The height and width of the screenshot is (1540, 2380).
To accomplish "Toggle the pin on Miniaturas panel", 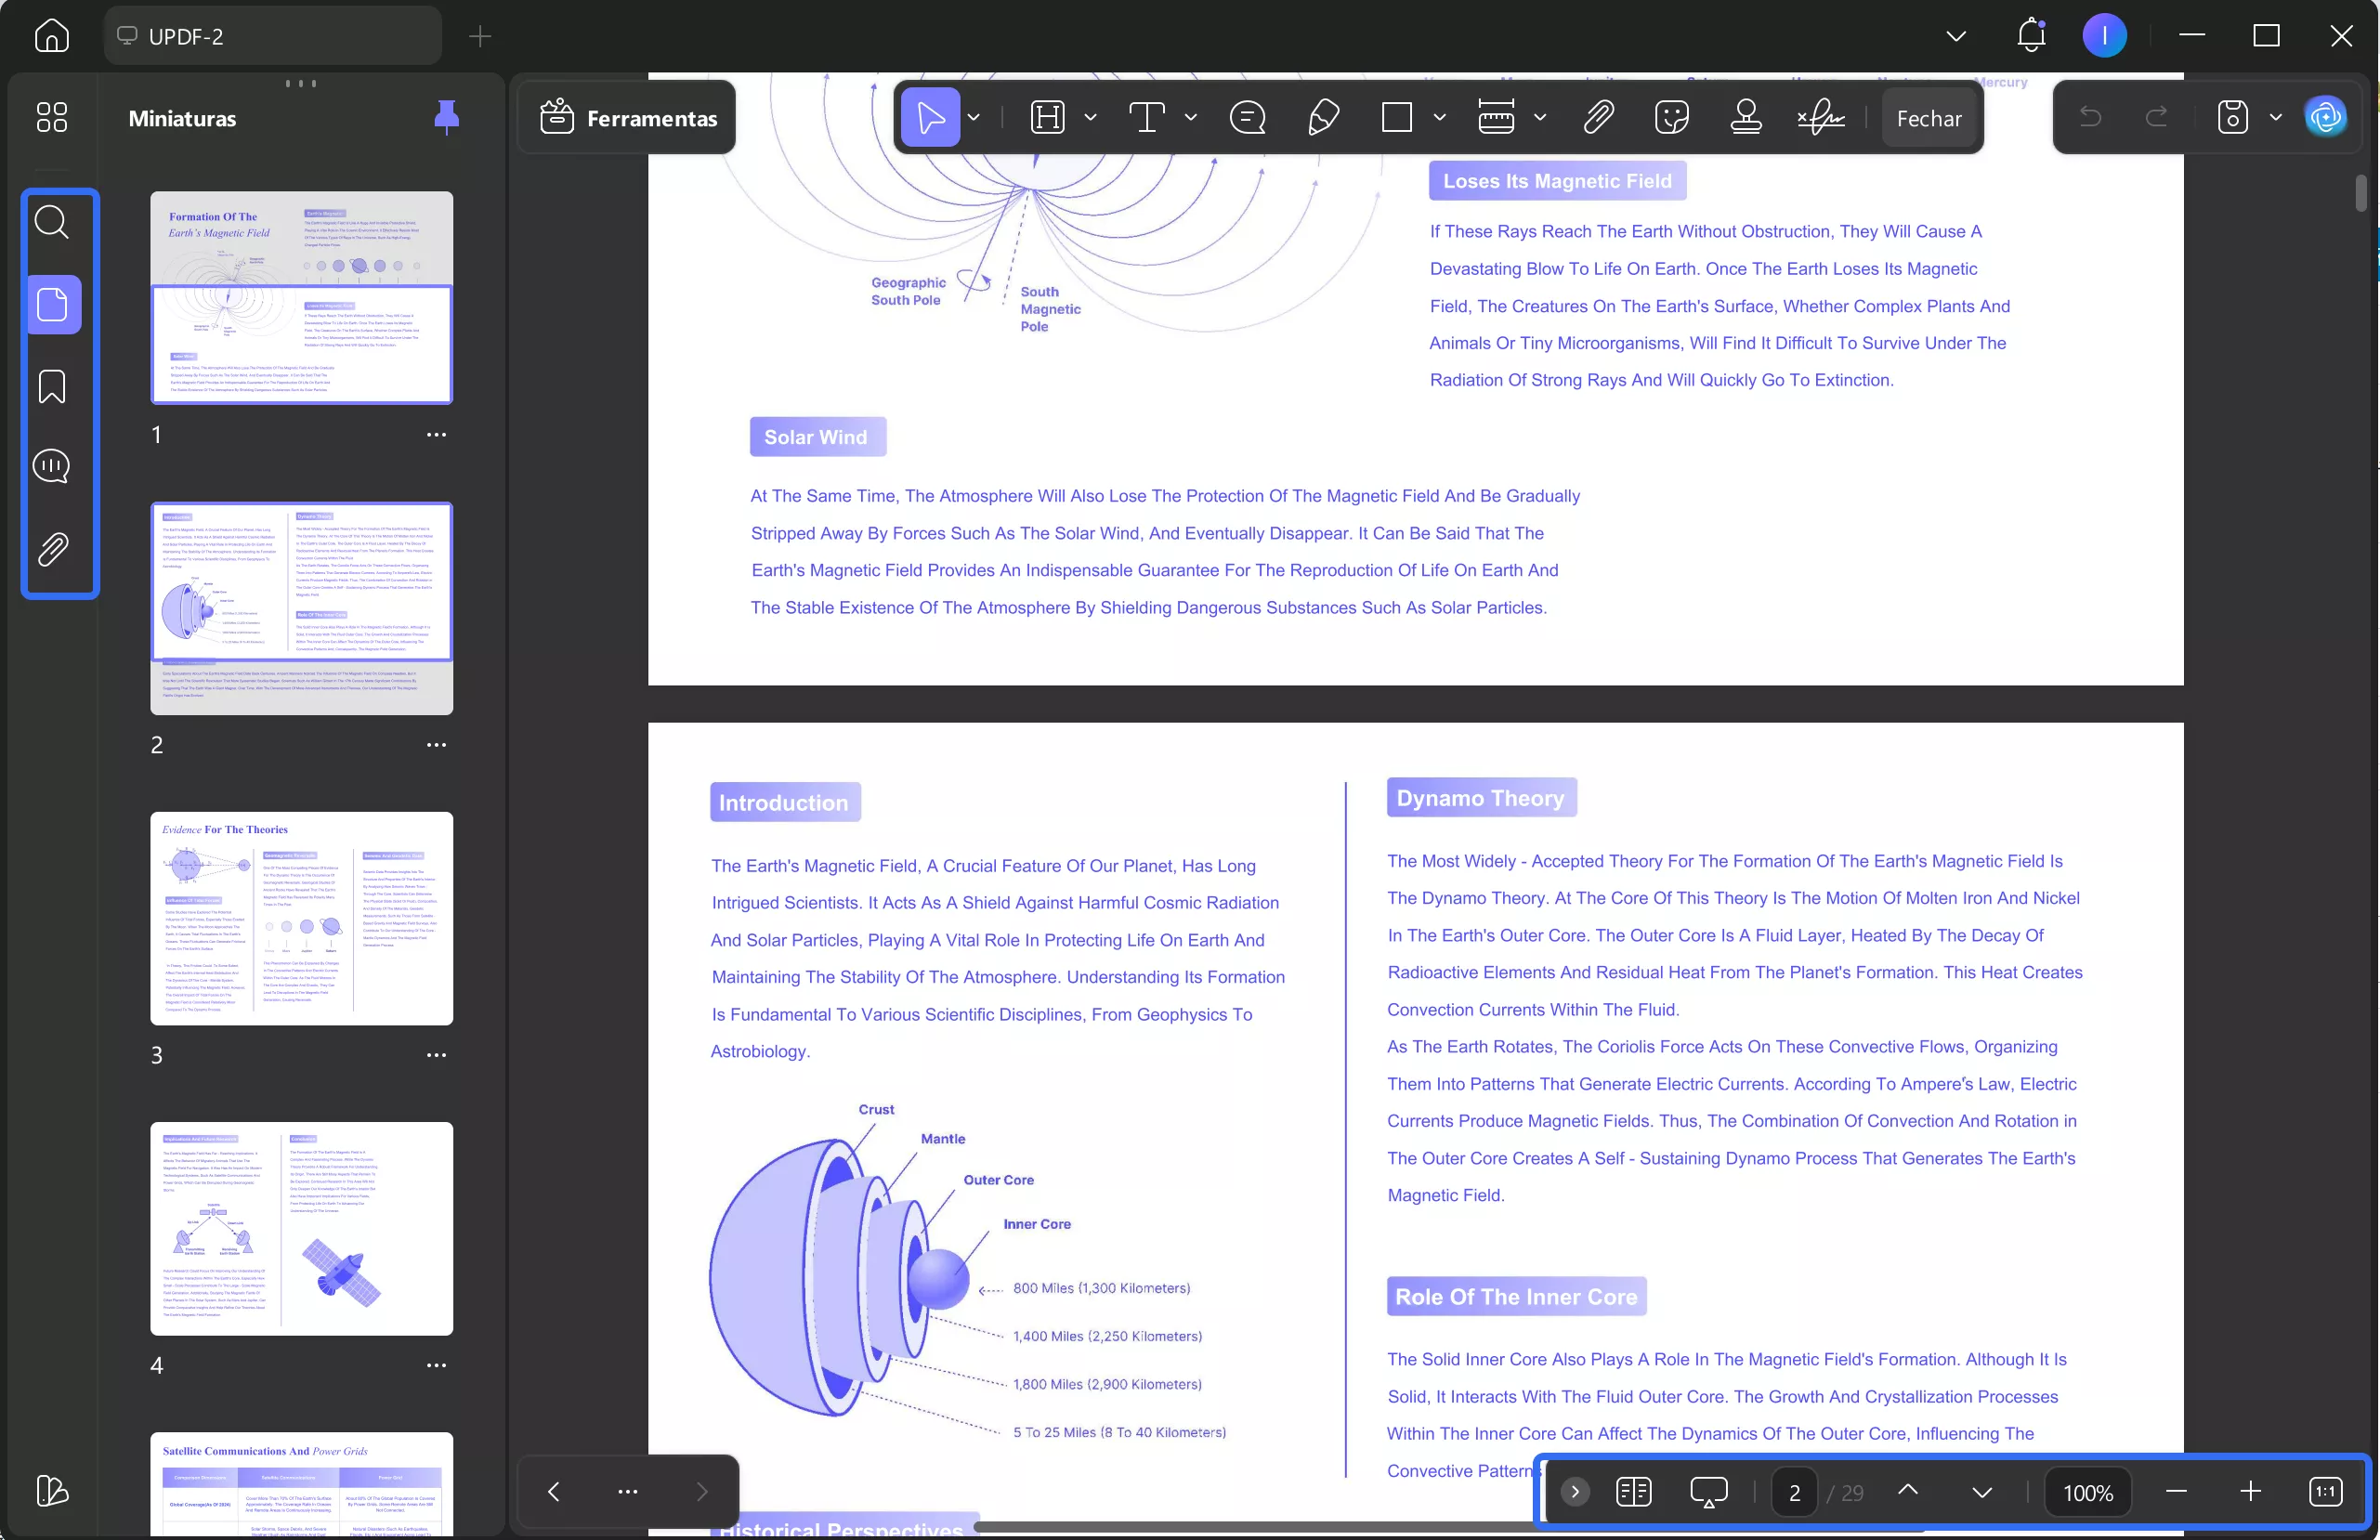I will click(446, 118).
